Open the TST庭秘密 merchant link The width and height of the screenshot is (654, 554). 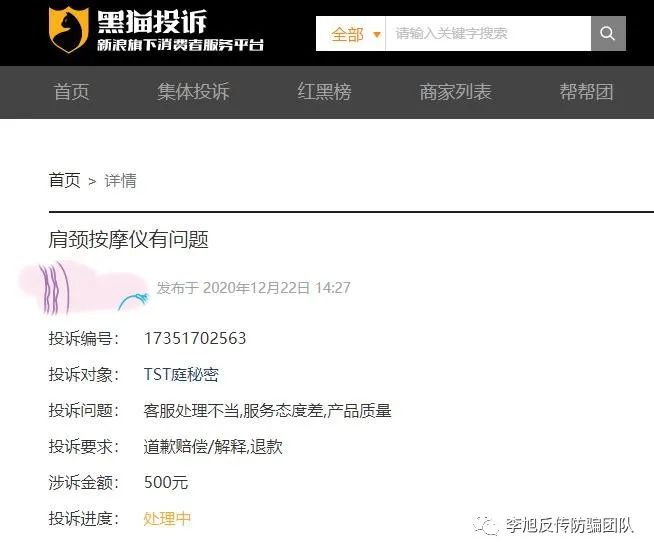181,374
